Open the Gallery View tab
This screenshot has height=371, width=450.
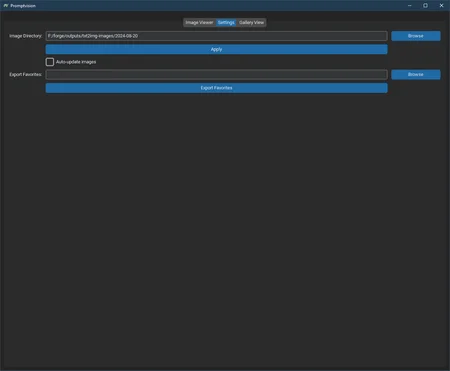pos(251,22)
